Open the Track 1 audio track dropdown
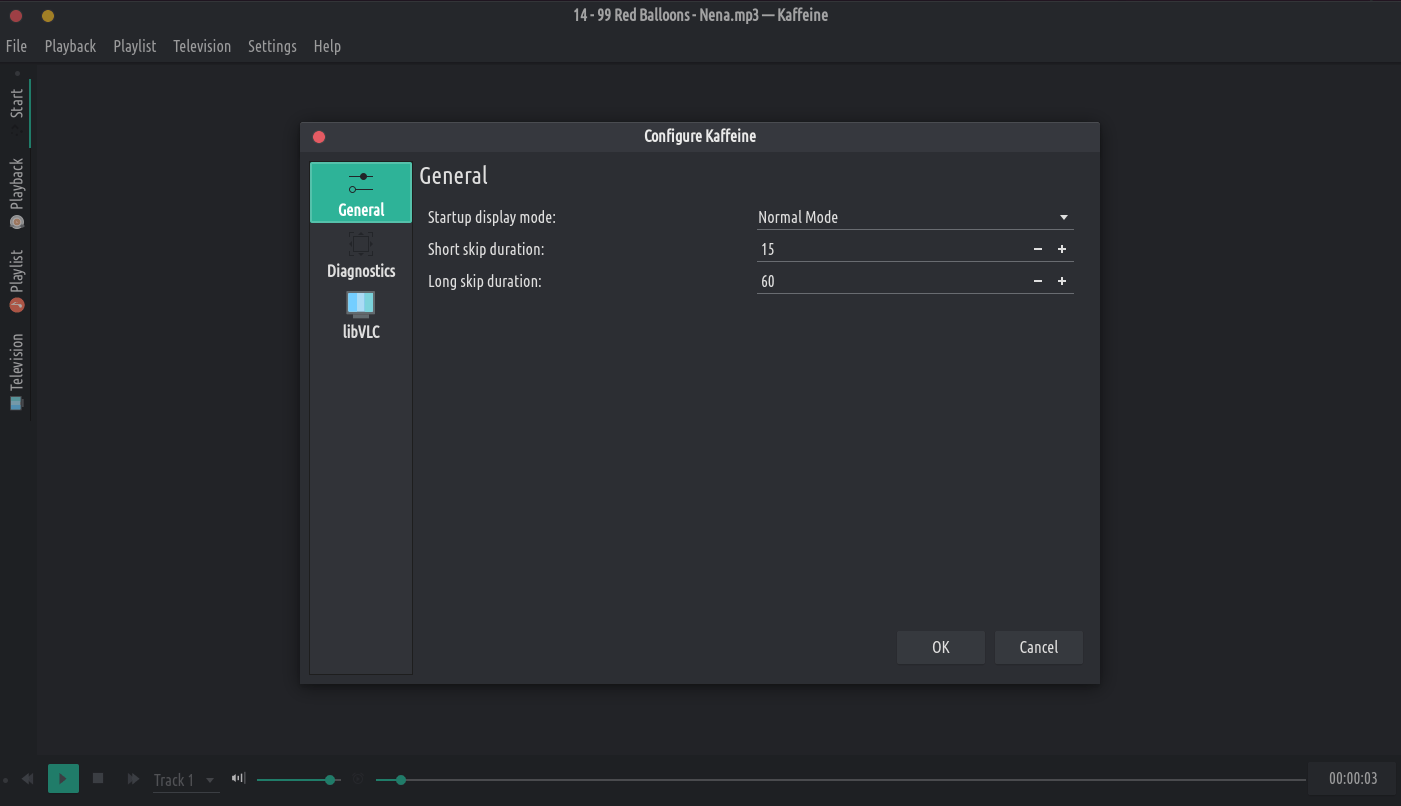Viewport: 1401px width, 806px height. point(186,780)
